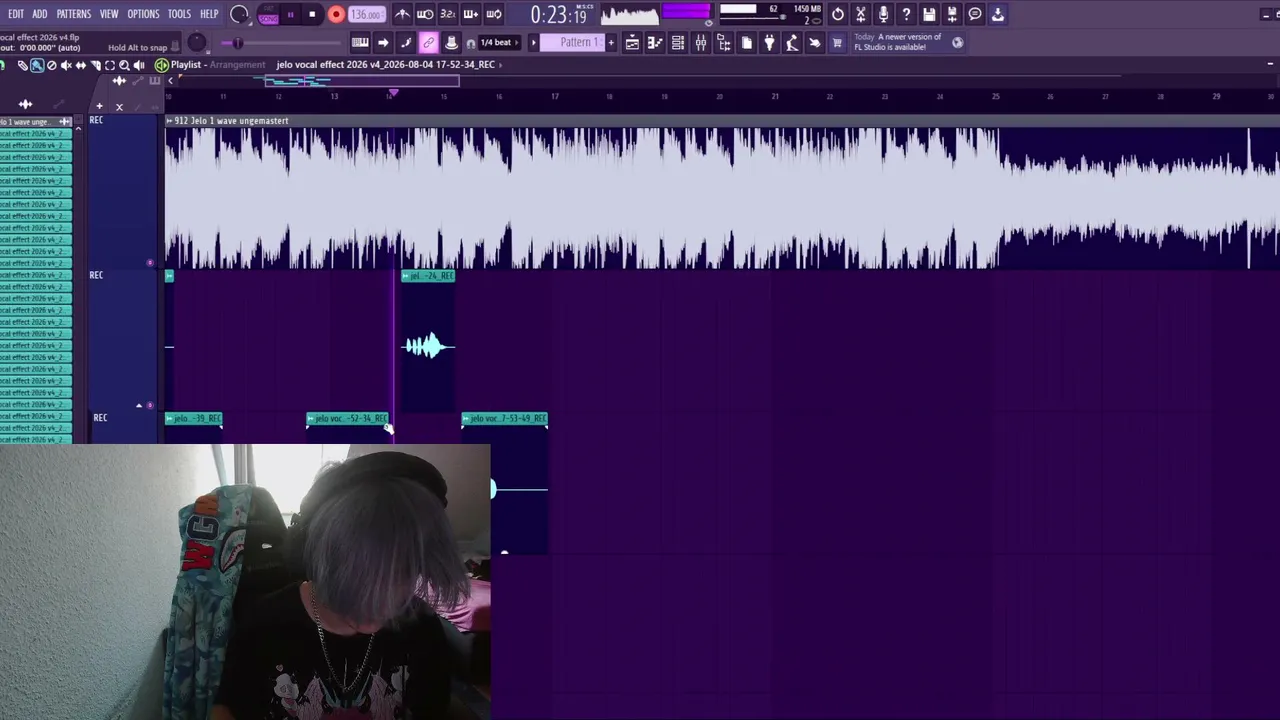Toggle the red Record button
Screen dimensions: 1280x720
336,15
